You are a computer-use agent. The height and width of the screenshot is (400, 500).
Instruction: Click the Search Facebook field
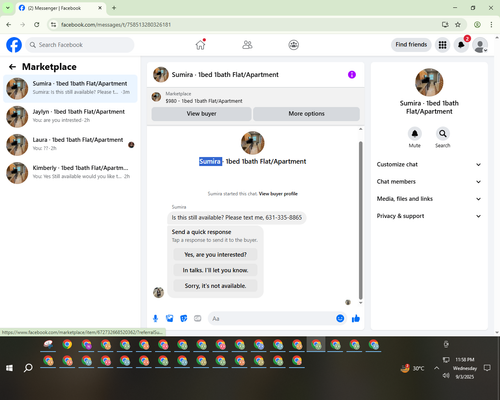point(80,45)
